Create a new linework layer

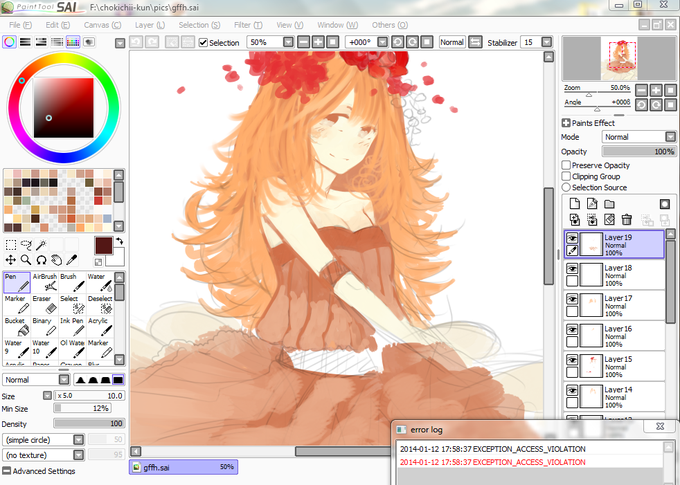(x=592, y=203)
